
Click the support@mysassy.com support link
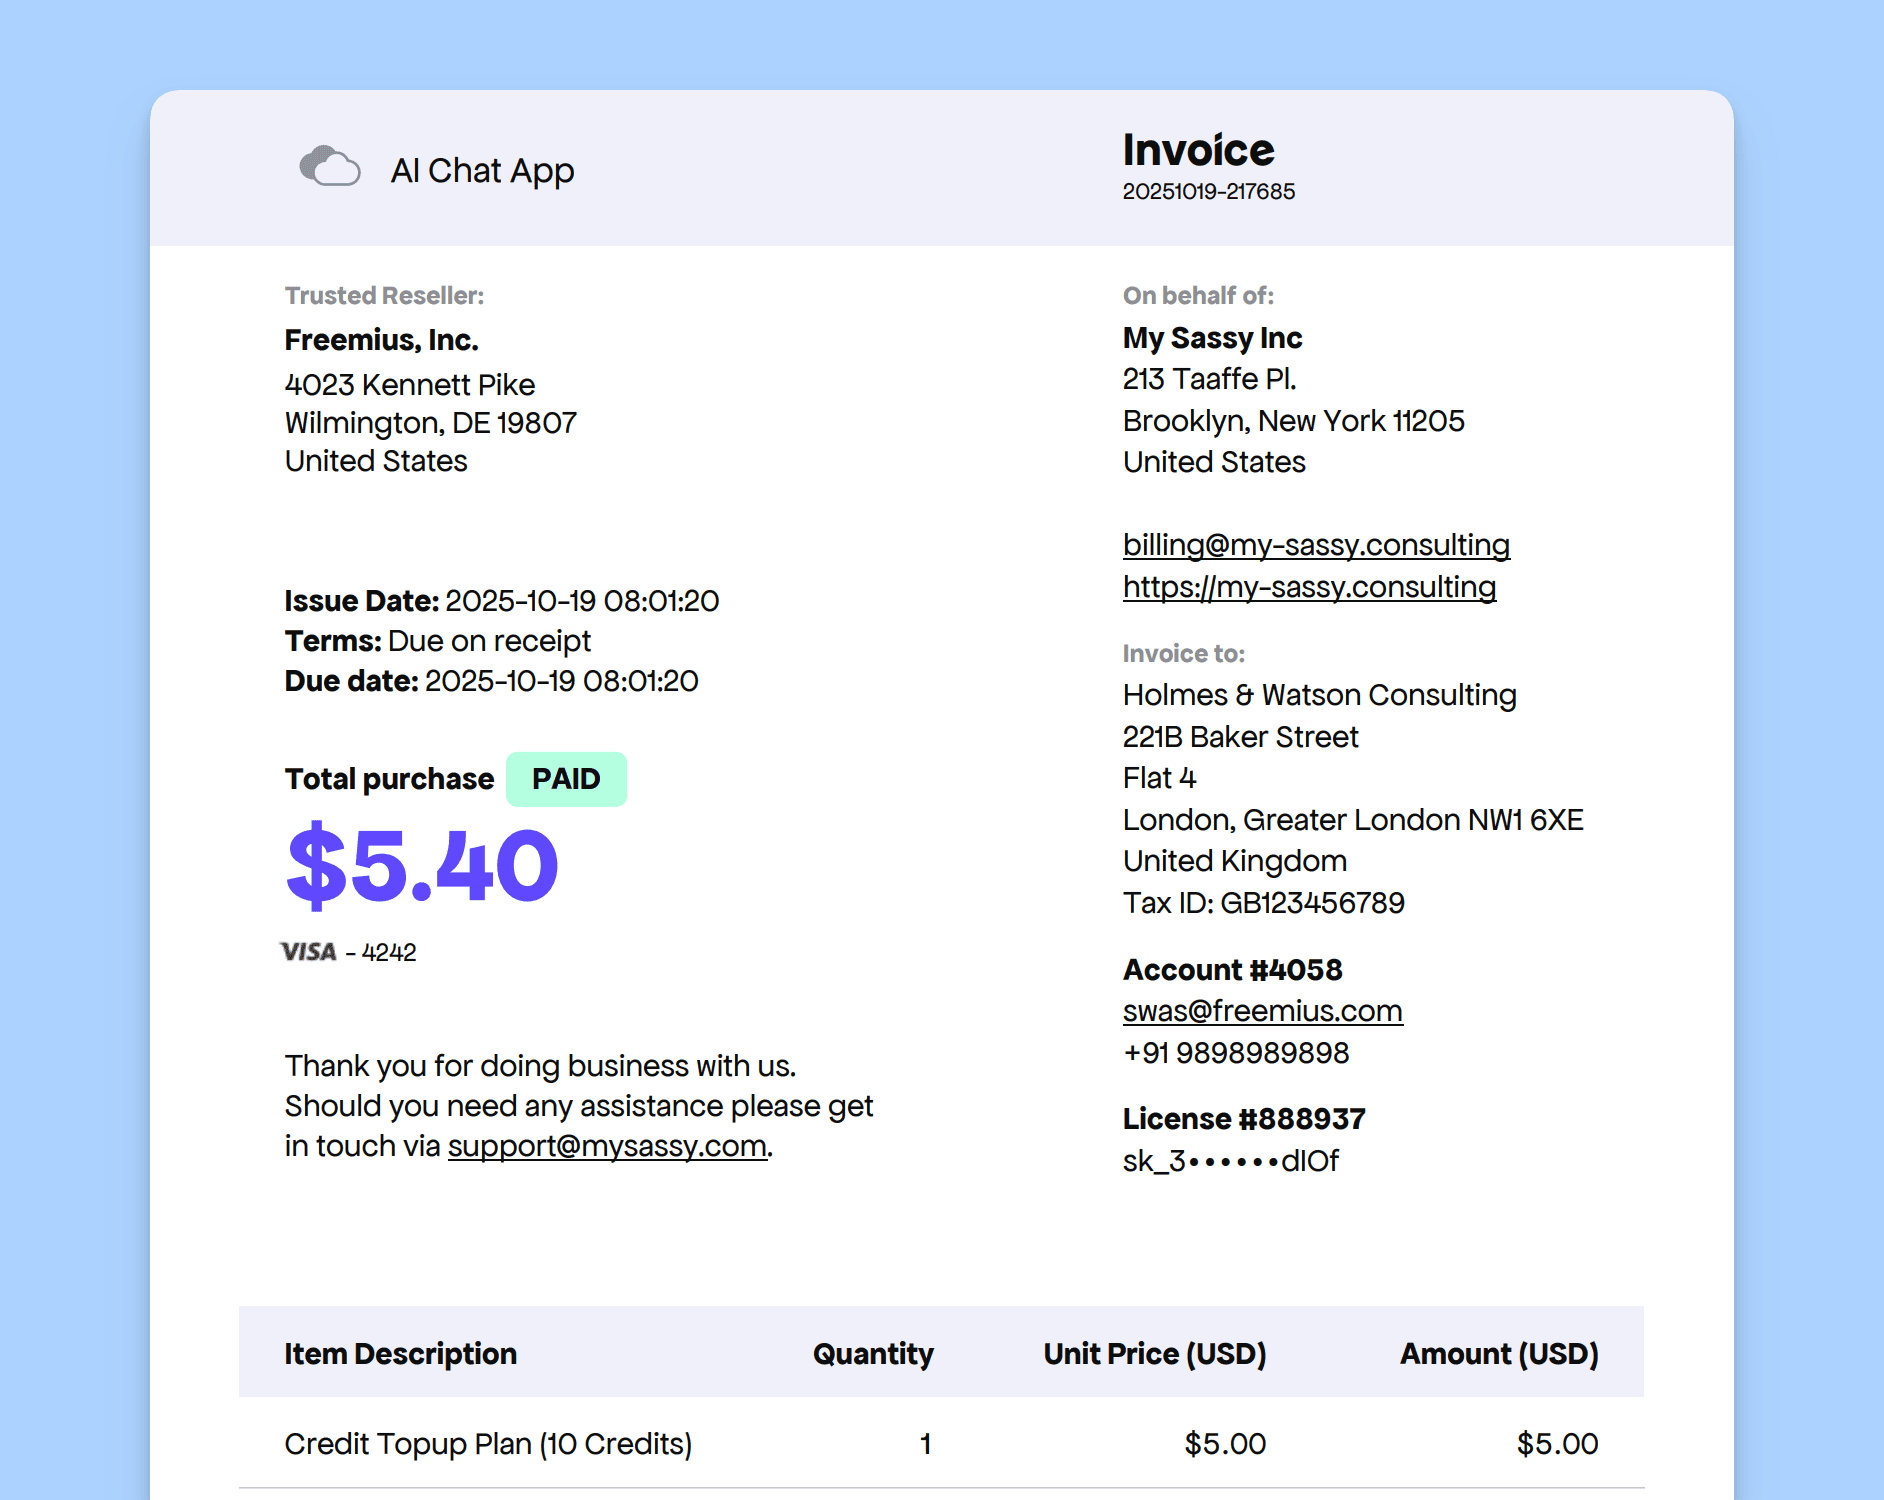pos(607,1146)
